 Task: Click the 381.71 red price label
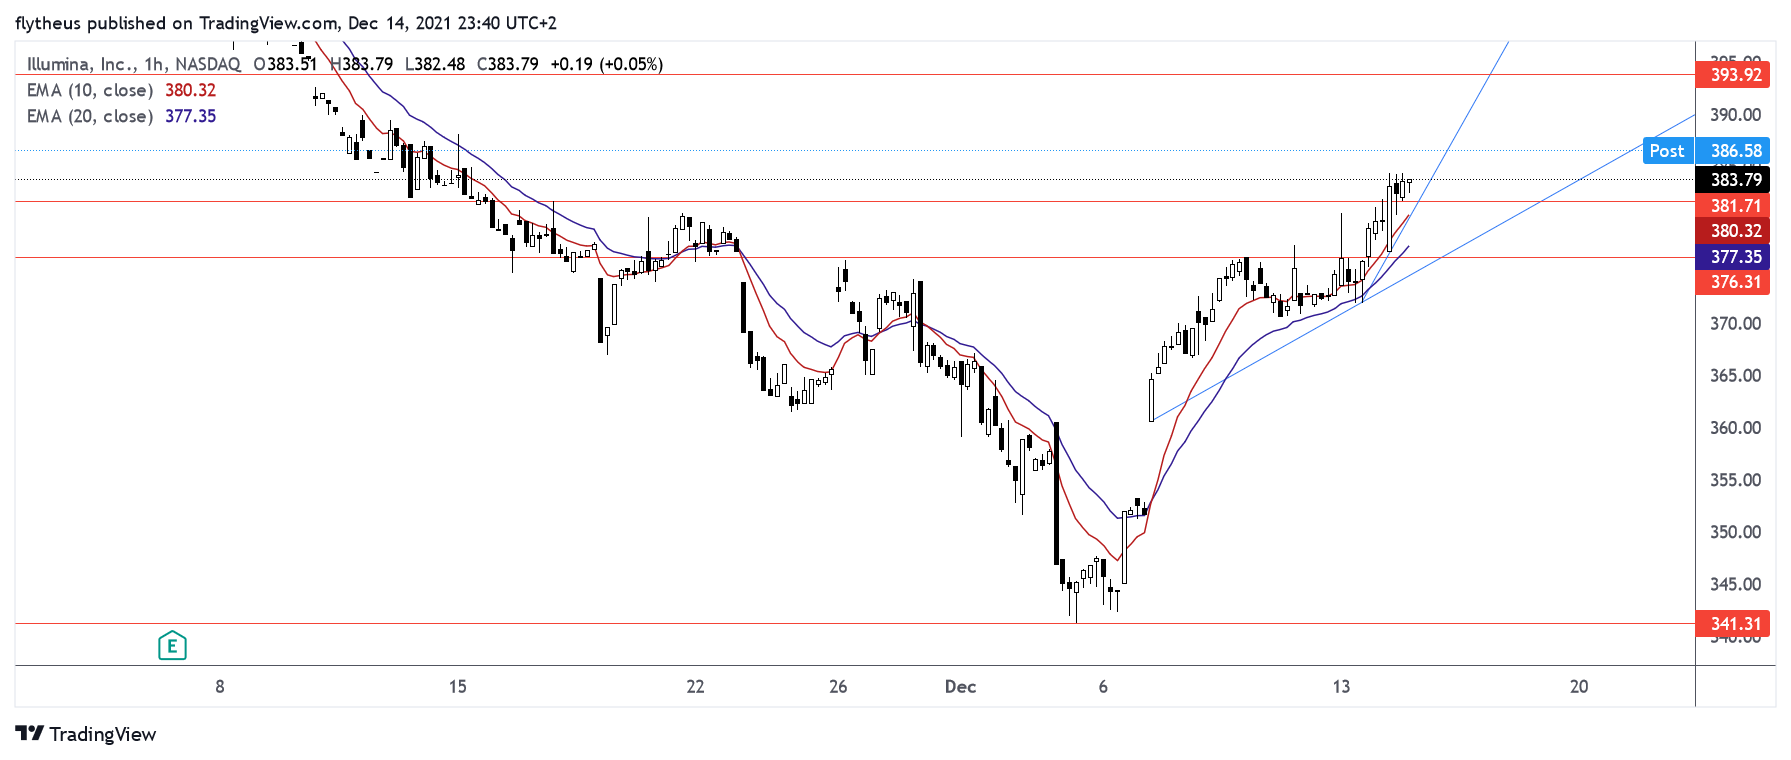coord(1733,206)
